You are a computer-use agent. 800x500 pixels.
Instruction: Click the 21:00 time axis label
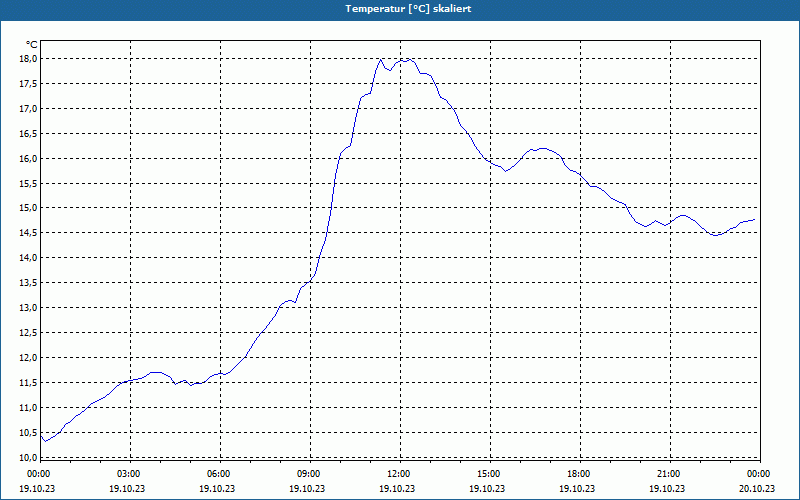pyautogui.click(x=668, y=474)
